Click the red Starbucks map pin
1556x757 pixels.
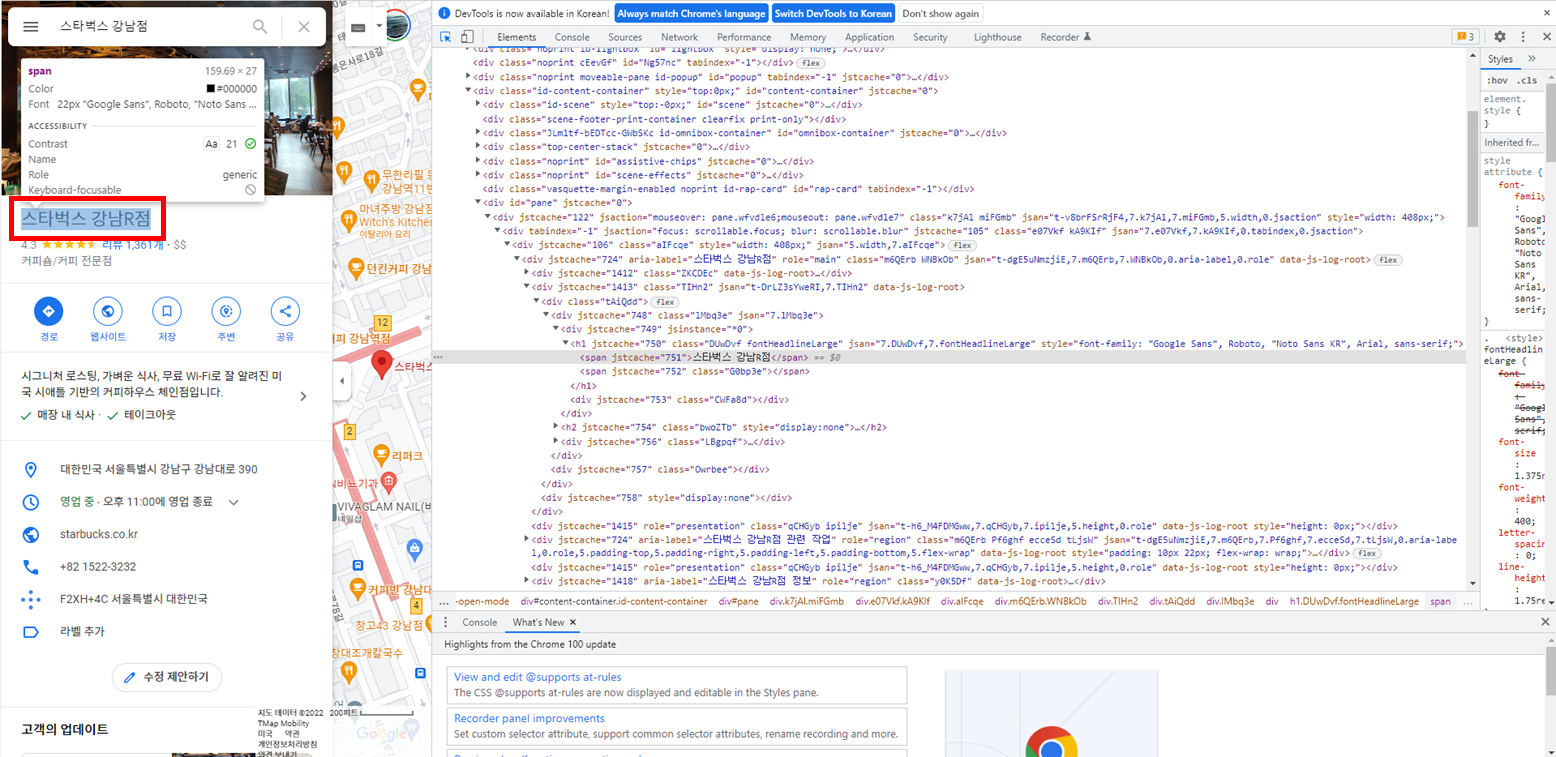coord(381,364)
